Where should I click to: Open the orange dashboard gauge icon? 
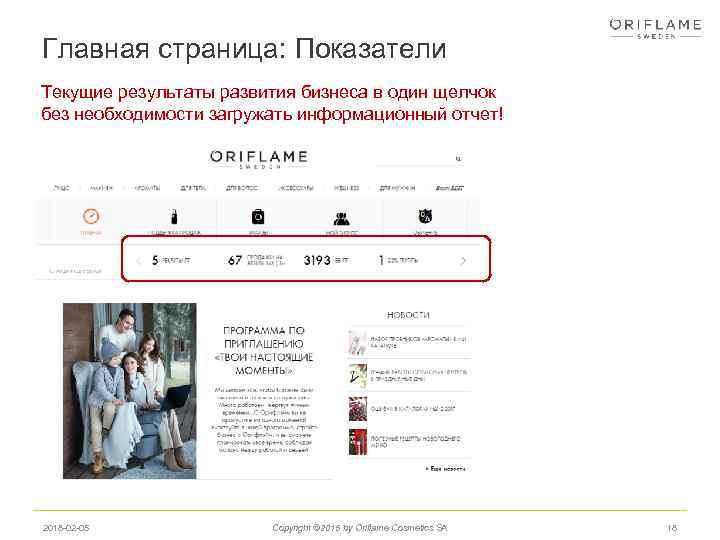91,216
